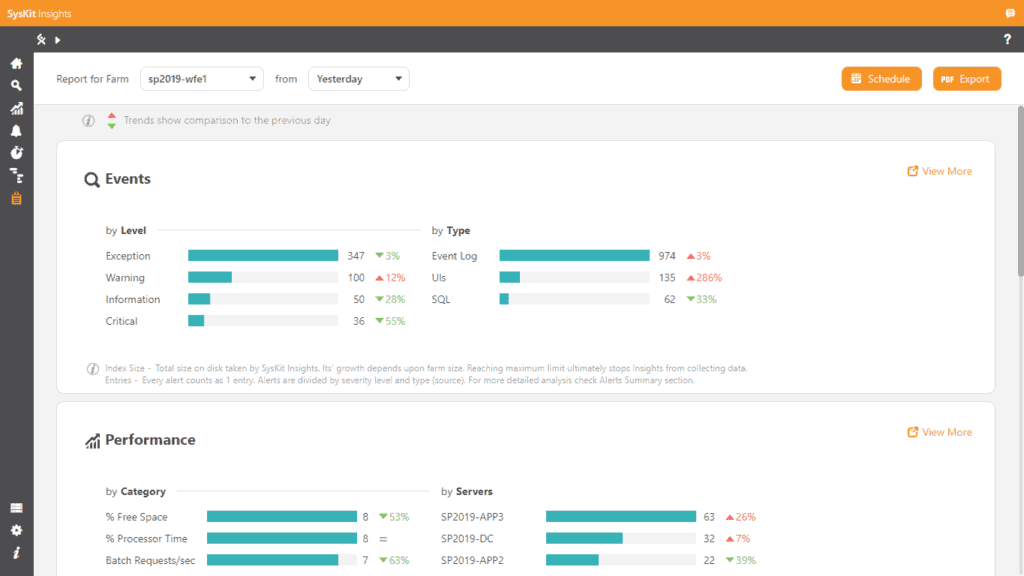Click the Performance section heading
This screenshot has width=1024, height=576.
[150, 440]
